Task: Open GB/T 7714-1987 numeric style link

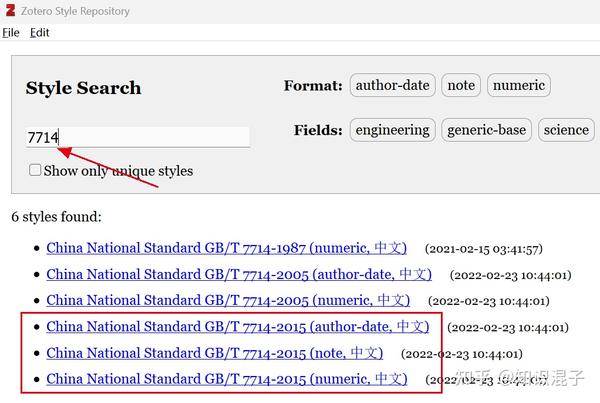Action: tap(228, 247)
